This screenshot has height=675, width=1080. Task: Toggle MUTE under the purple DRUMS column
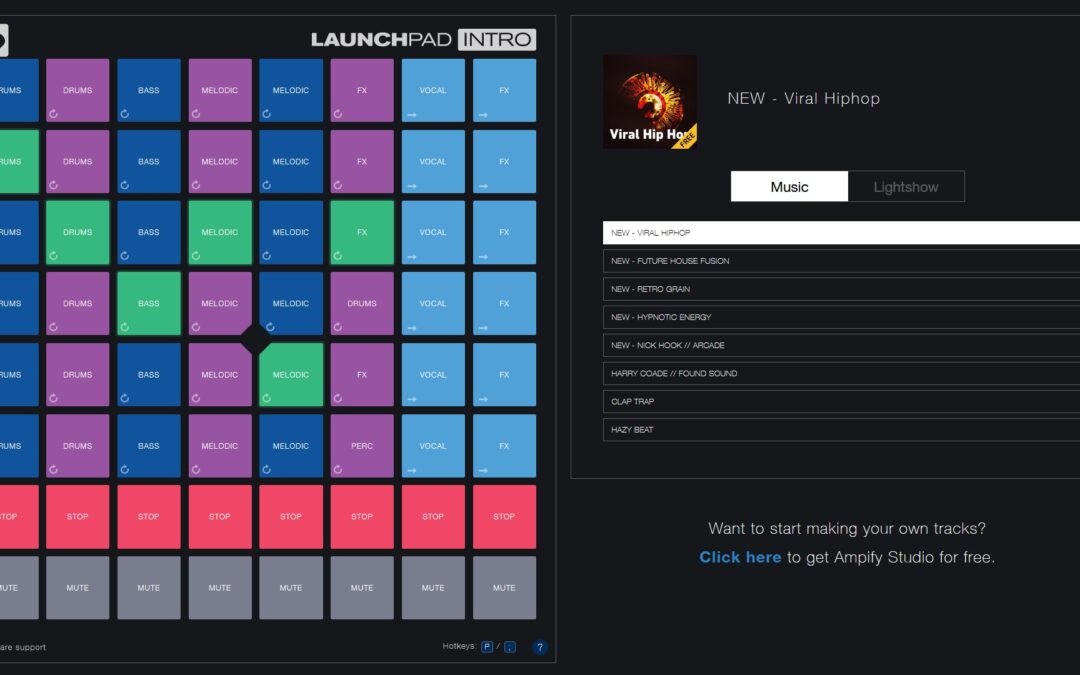point(78,588)
